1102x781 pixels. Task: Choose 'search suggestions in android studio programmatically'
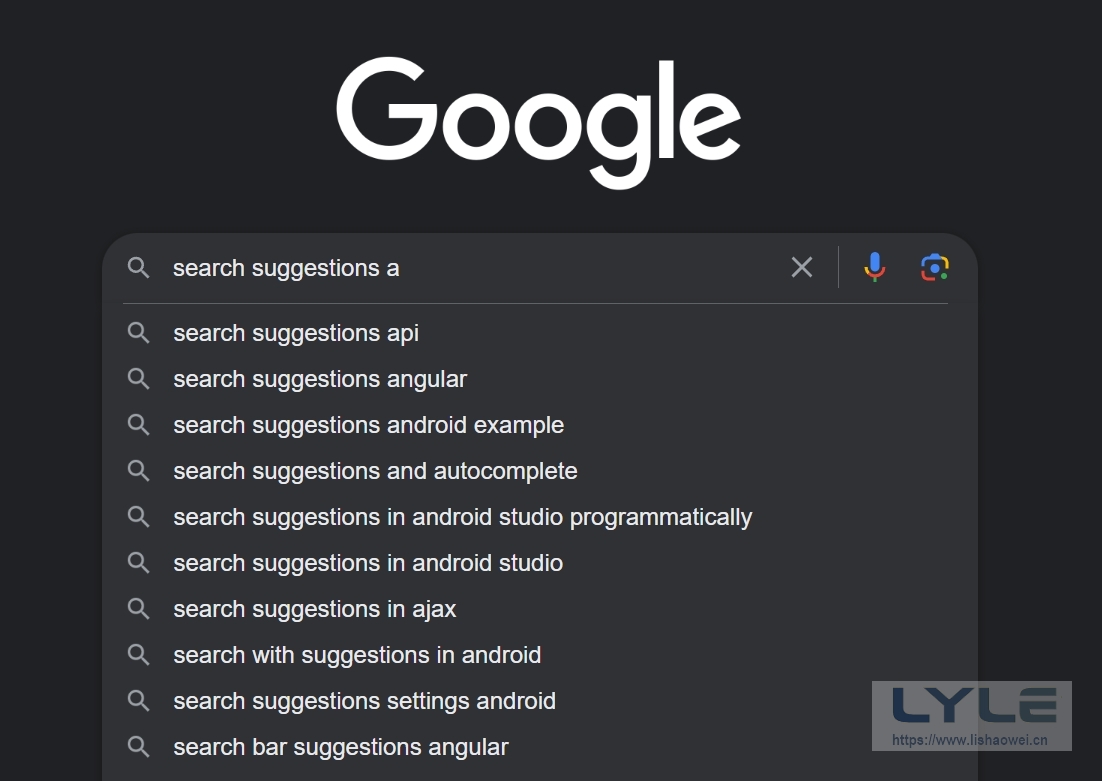[540, 517]
